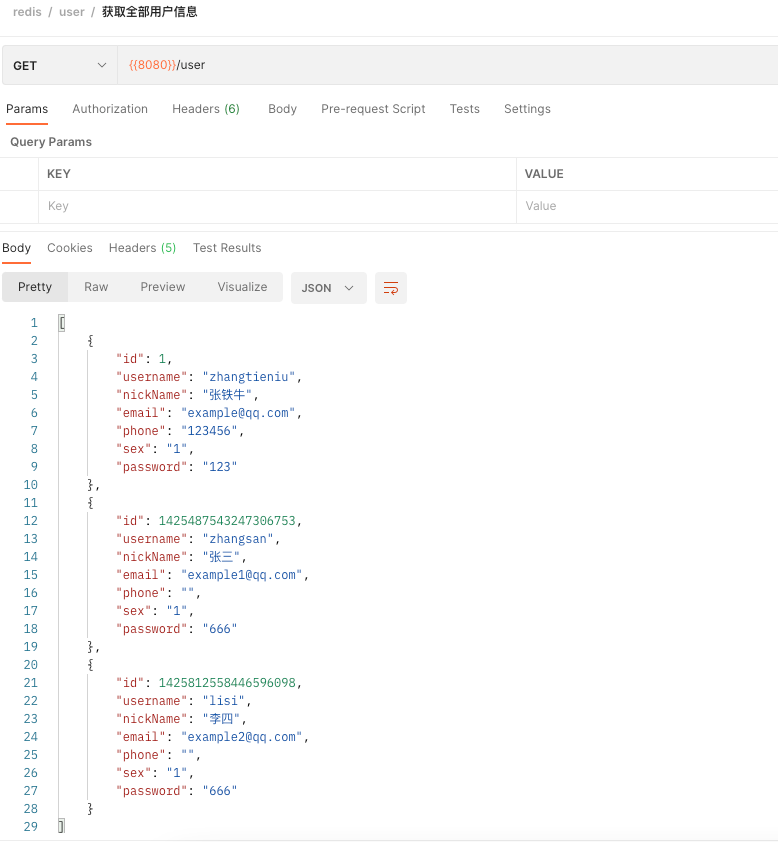Toggle the wrap lines icon
The image size is (778, 842).
tap(390, 288)
